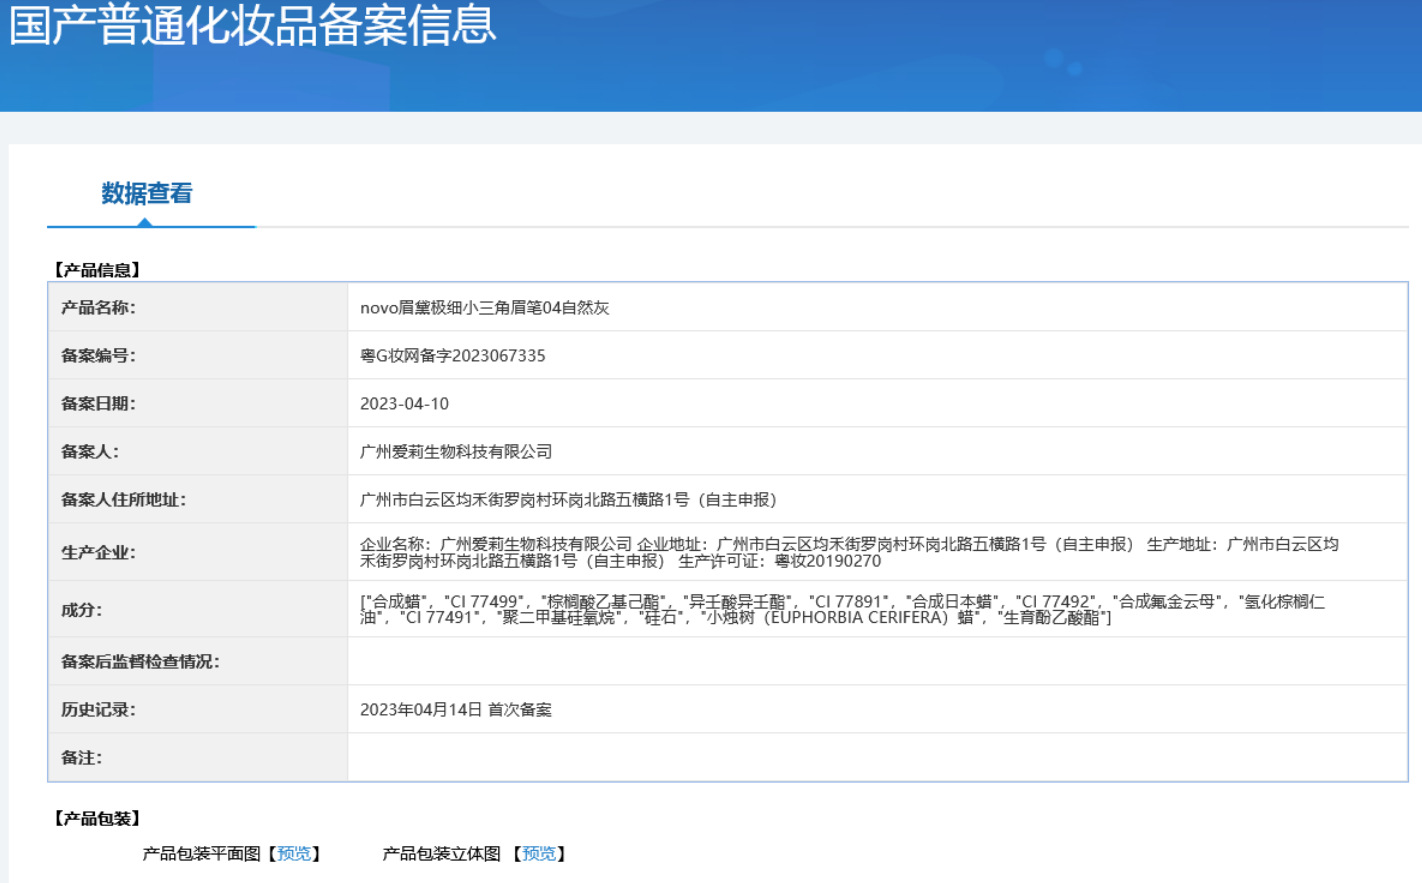Click the 产品包装平面图 label
Screen dimensions: 1422x883
tap(202, 853)
